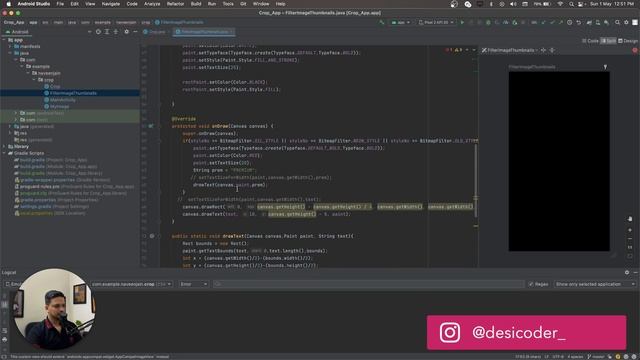Switch editor to Code view mode
Viewport: 640px width, 360px height.
point(590,41)
